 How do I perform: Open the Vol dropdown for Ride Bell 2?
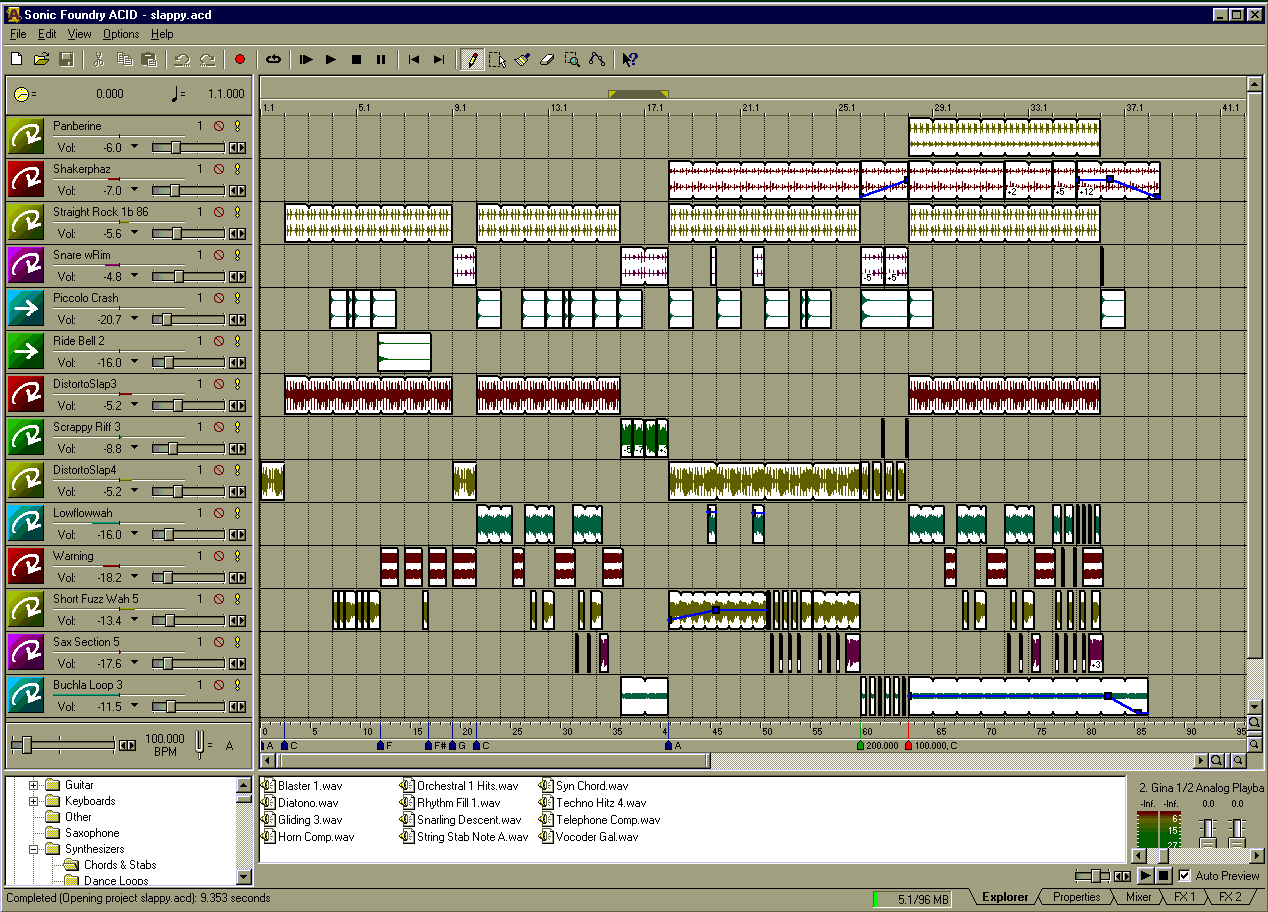(135, 362)
